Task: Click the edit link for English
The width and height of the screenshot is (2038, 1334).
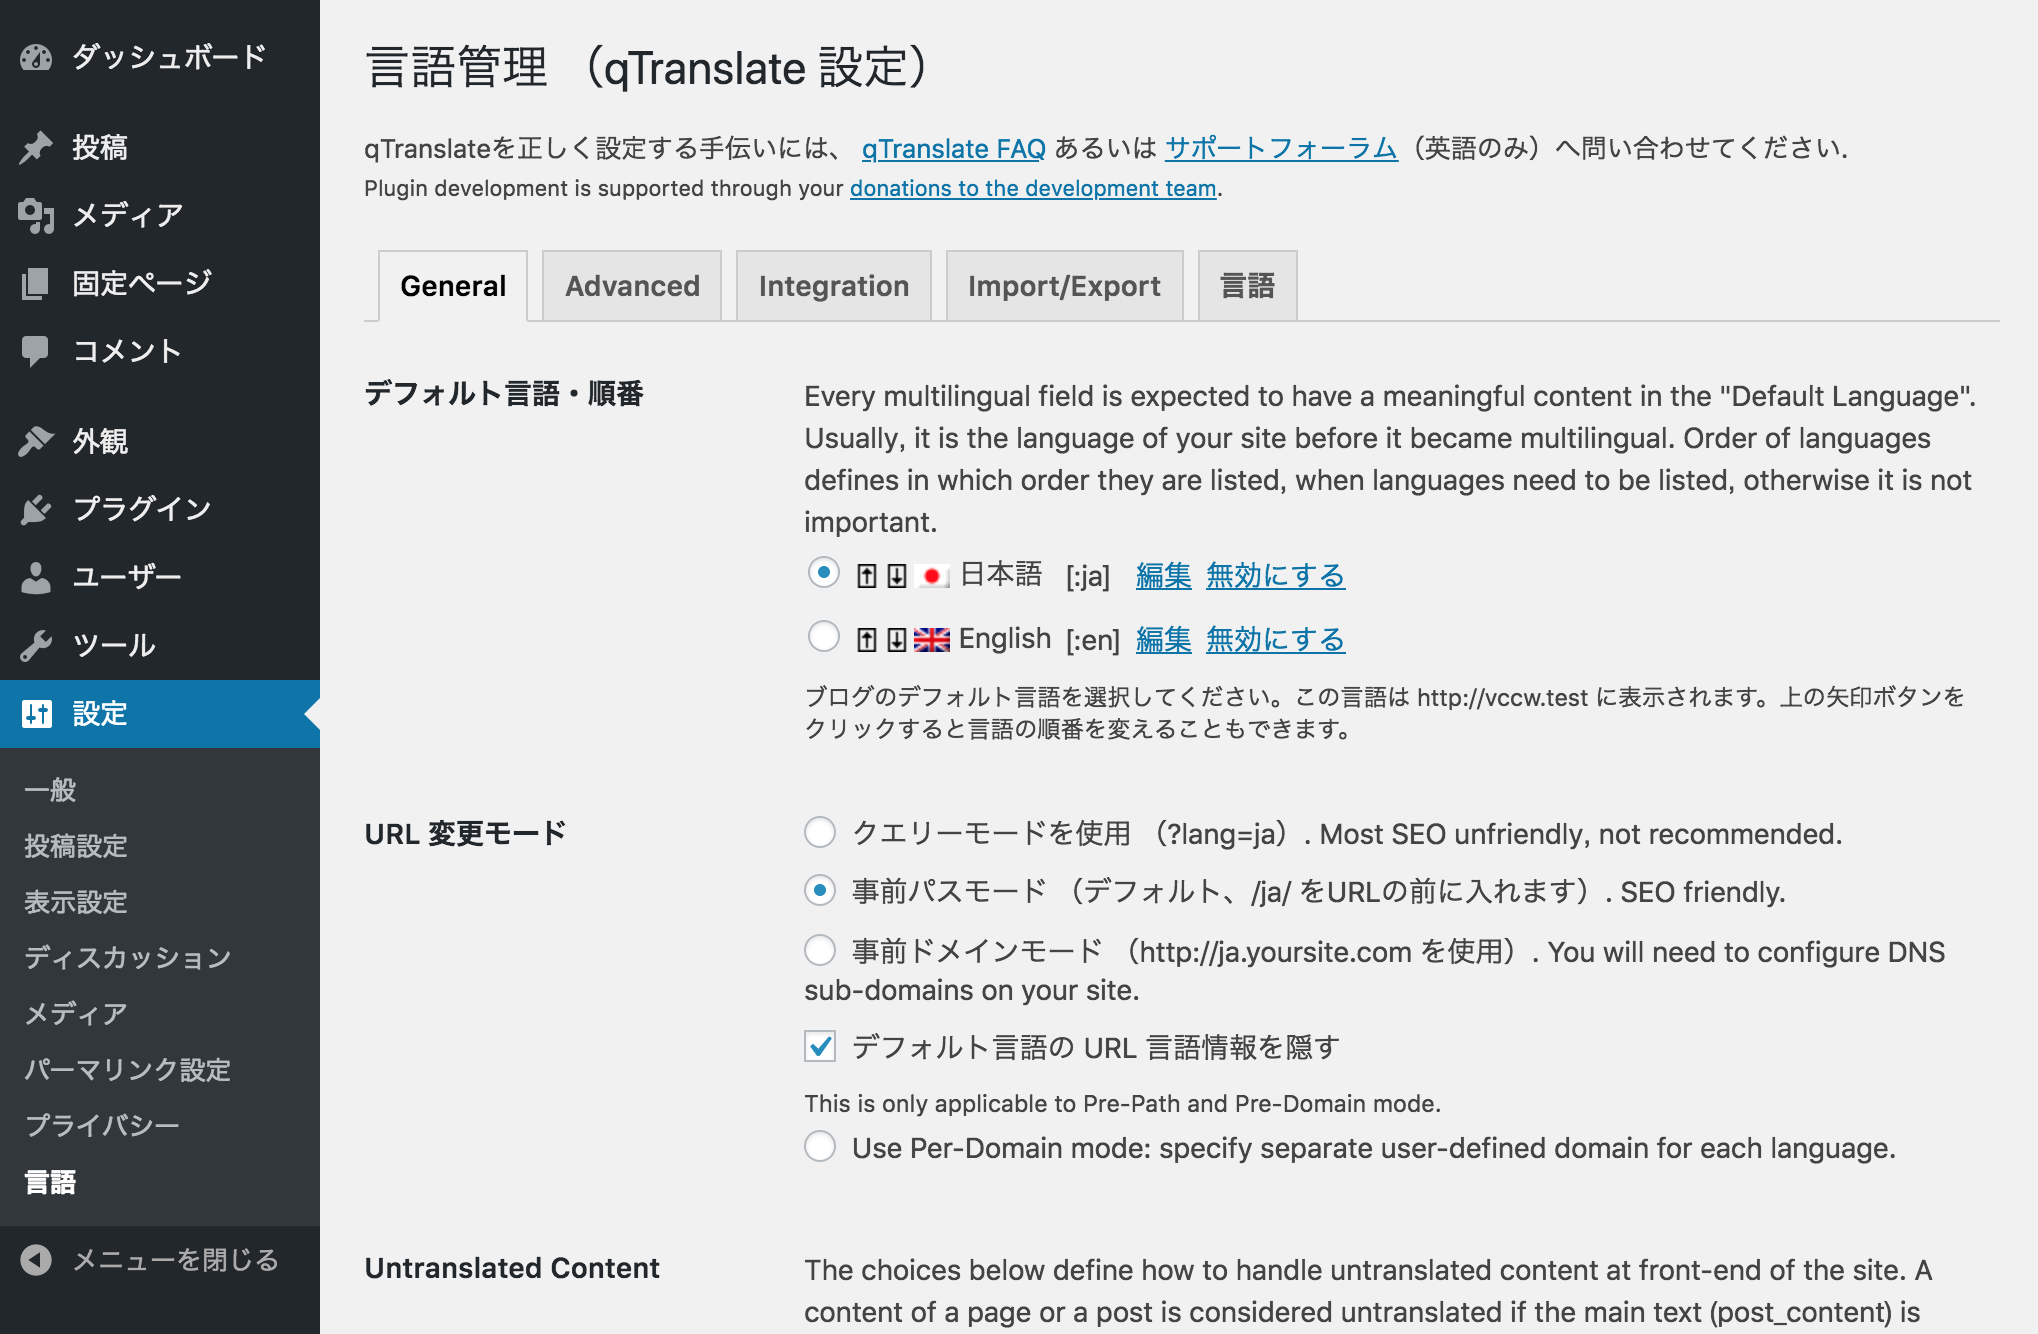Action: point(1163,639)
